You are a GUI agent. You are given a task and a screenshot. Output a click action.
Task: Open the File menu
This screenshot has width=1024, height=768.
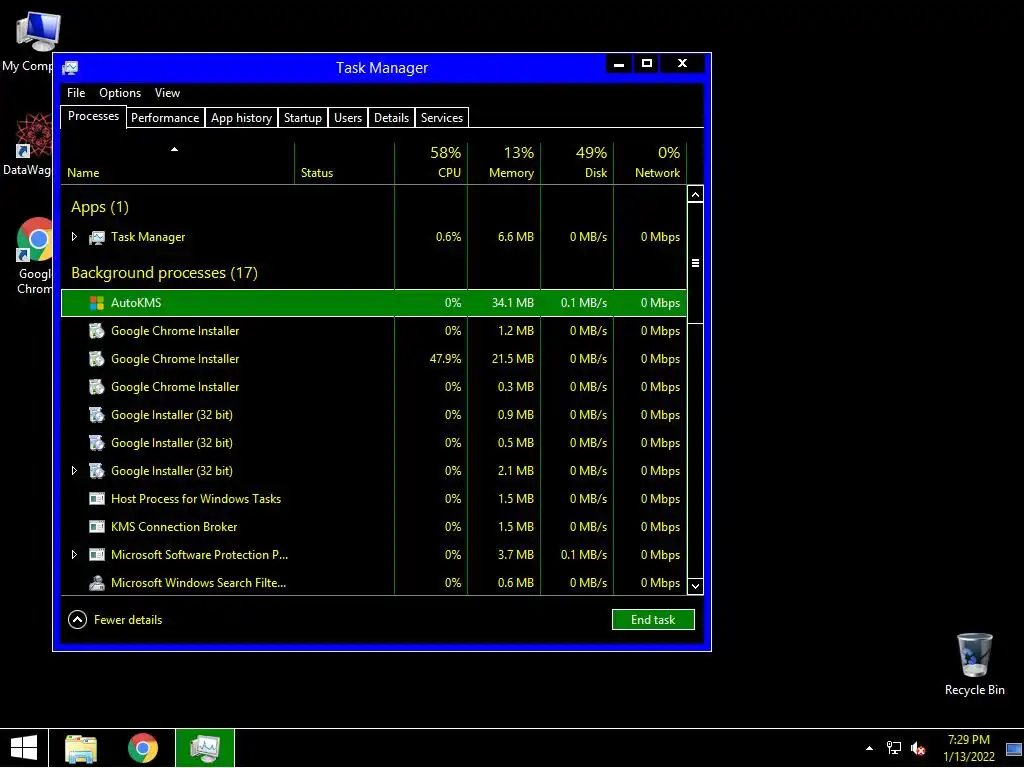tap(76, 93)
